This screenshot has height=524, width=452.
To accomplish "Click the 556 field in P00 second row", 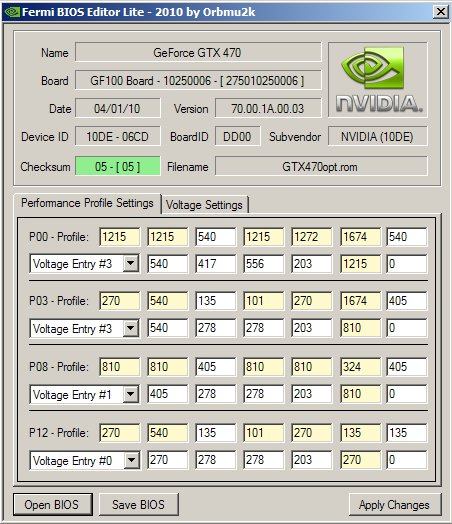I will tap(263, 264).
